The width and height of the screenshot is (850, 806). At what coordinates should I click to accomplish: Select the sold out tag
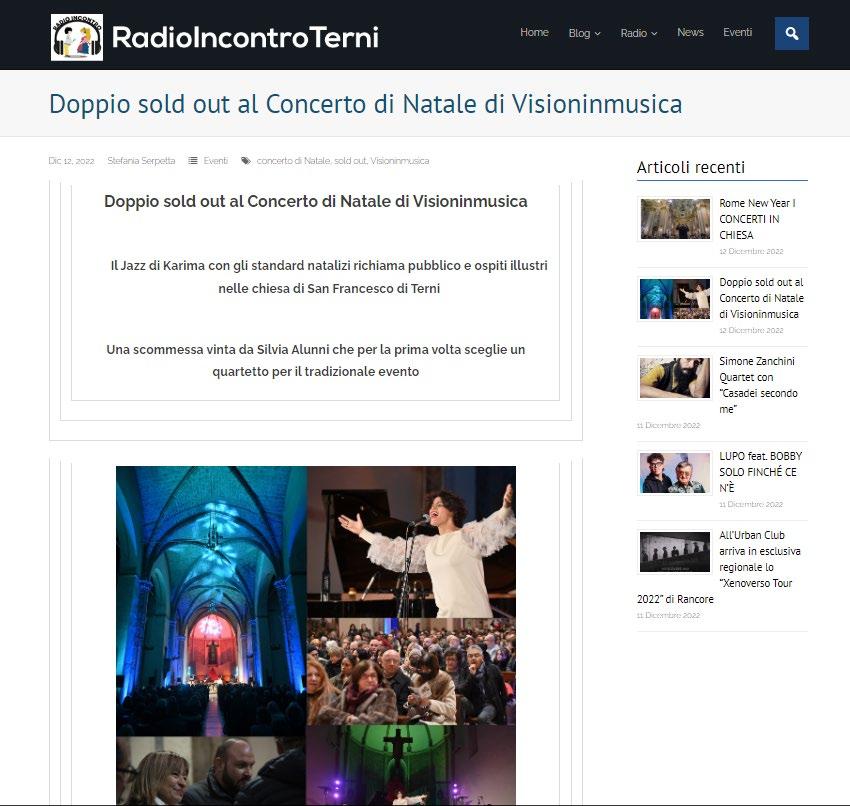click(350, 160)
